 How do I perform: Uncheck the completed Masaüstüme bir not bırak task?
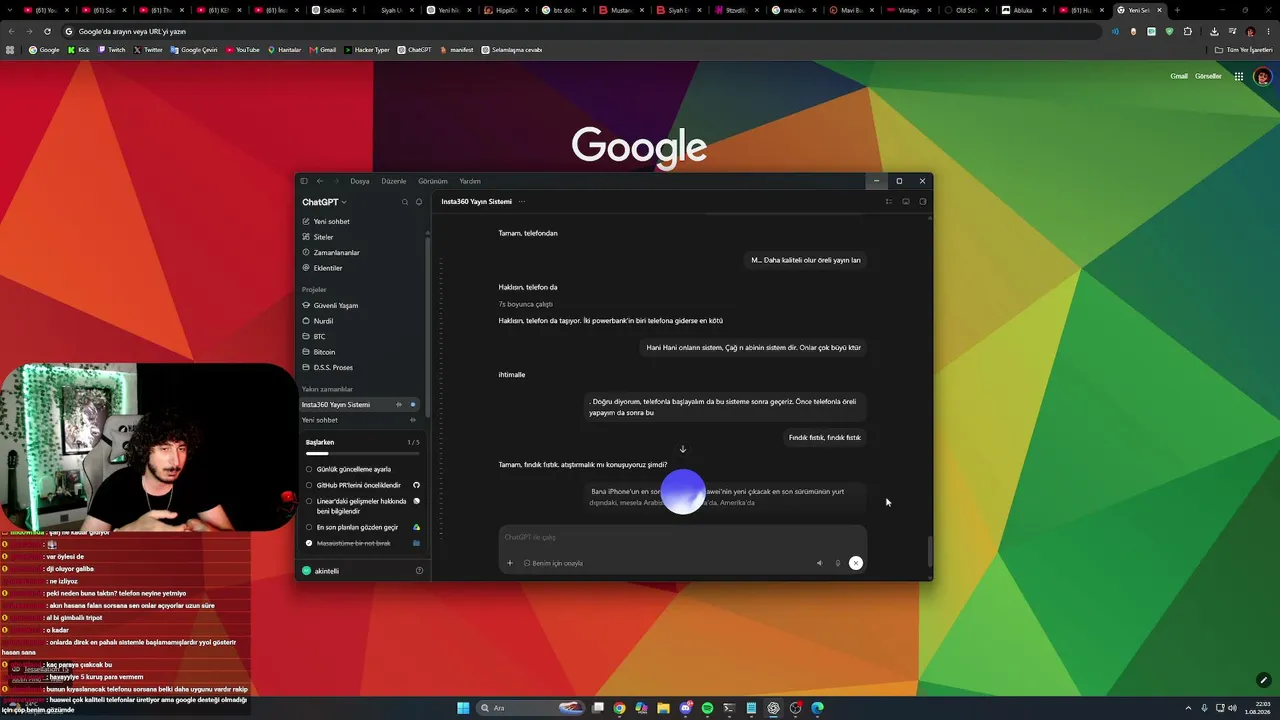[309, 543]
